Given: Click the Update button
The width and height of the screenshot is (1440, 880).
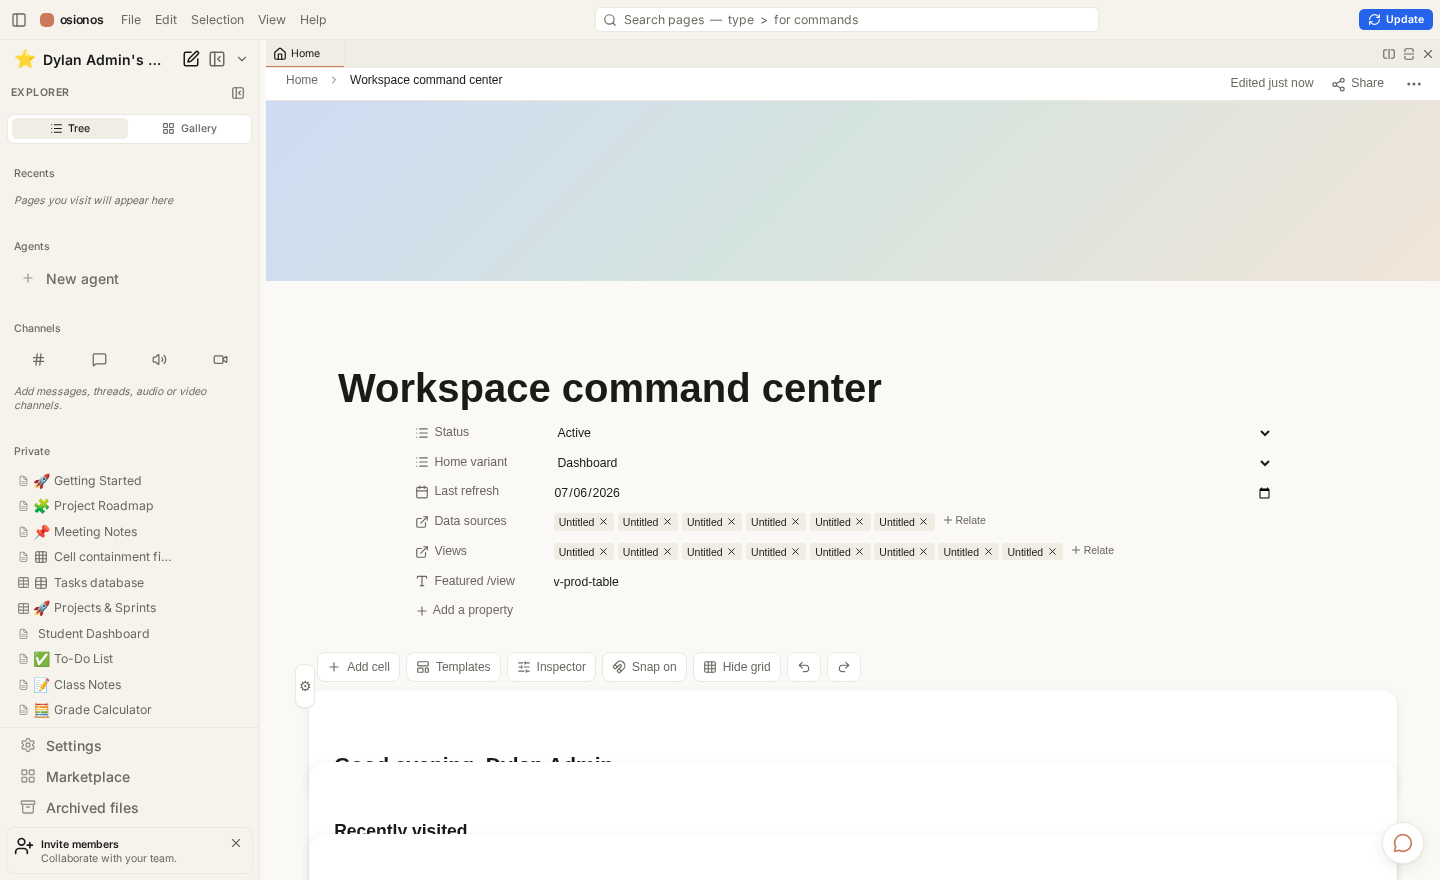Looking at the screenshot, I should [x=1396, y=20].
